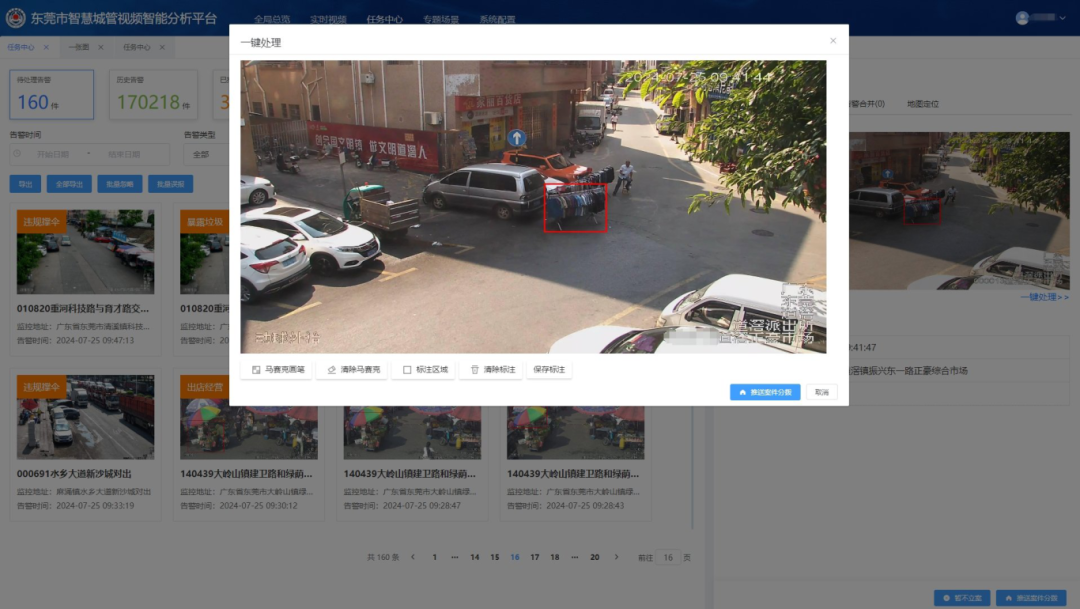Viewport: 1080px width, 609px height.
Task: Click the 开始日期 start date field
Action: (x=54, y=154)
